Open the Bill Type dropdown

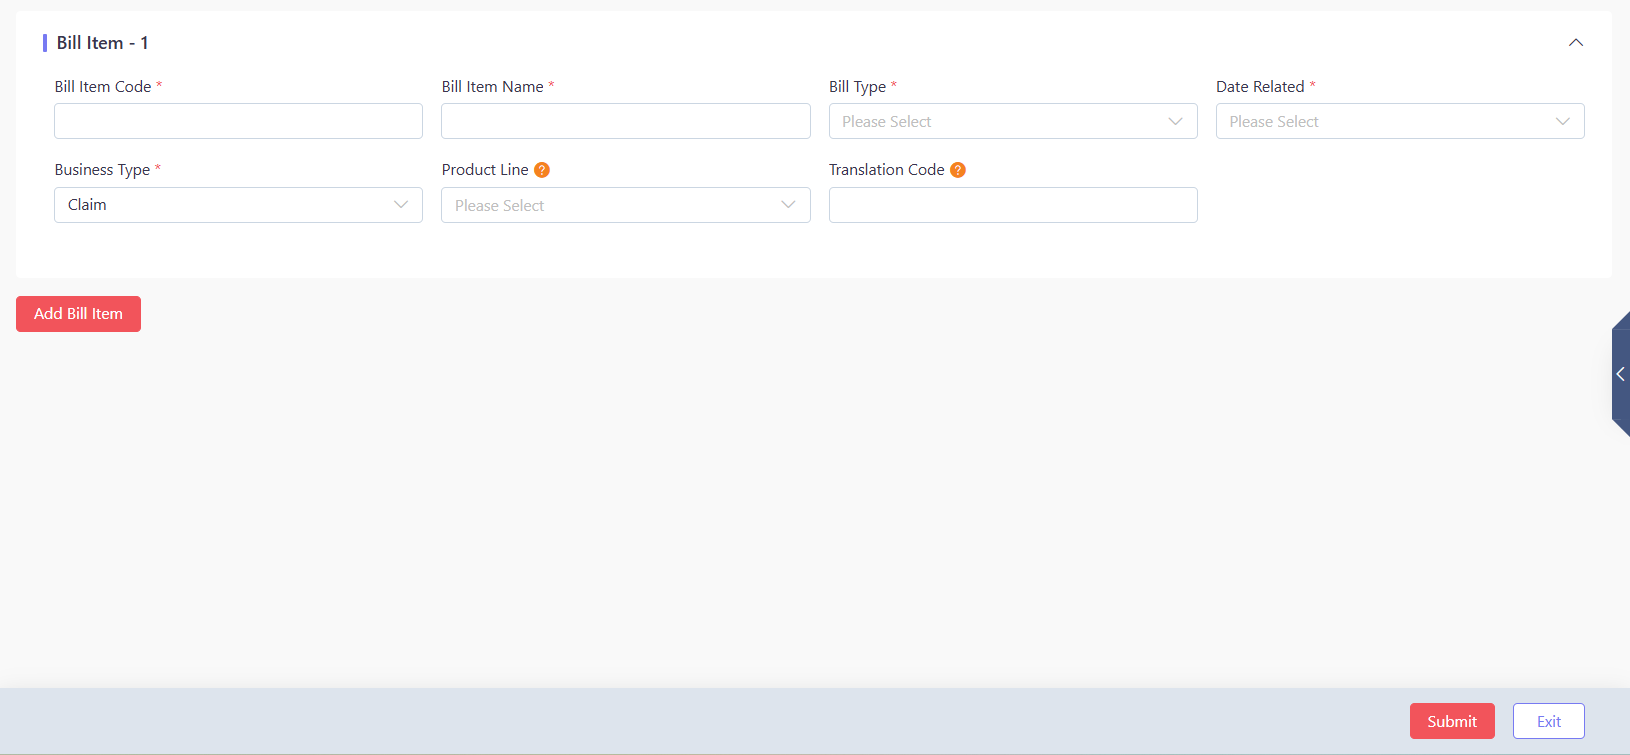pyautogui.click(x=1013, y=121)
